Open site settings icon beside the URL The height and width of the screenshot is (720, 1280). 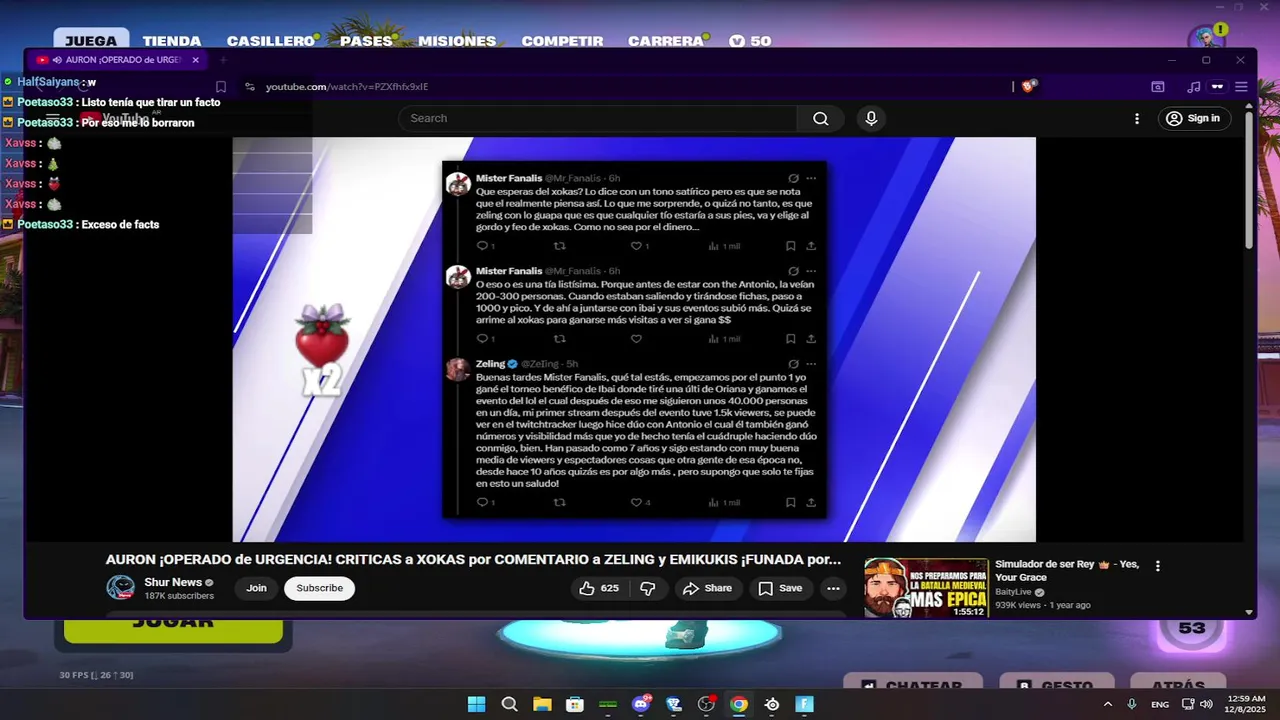(249, 87)
